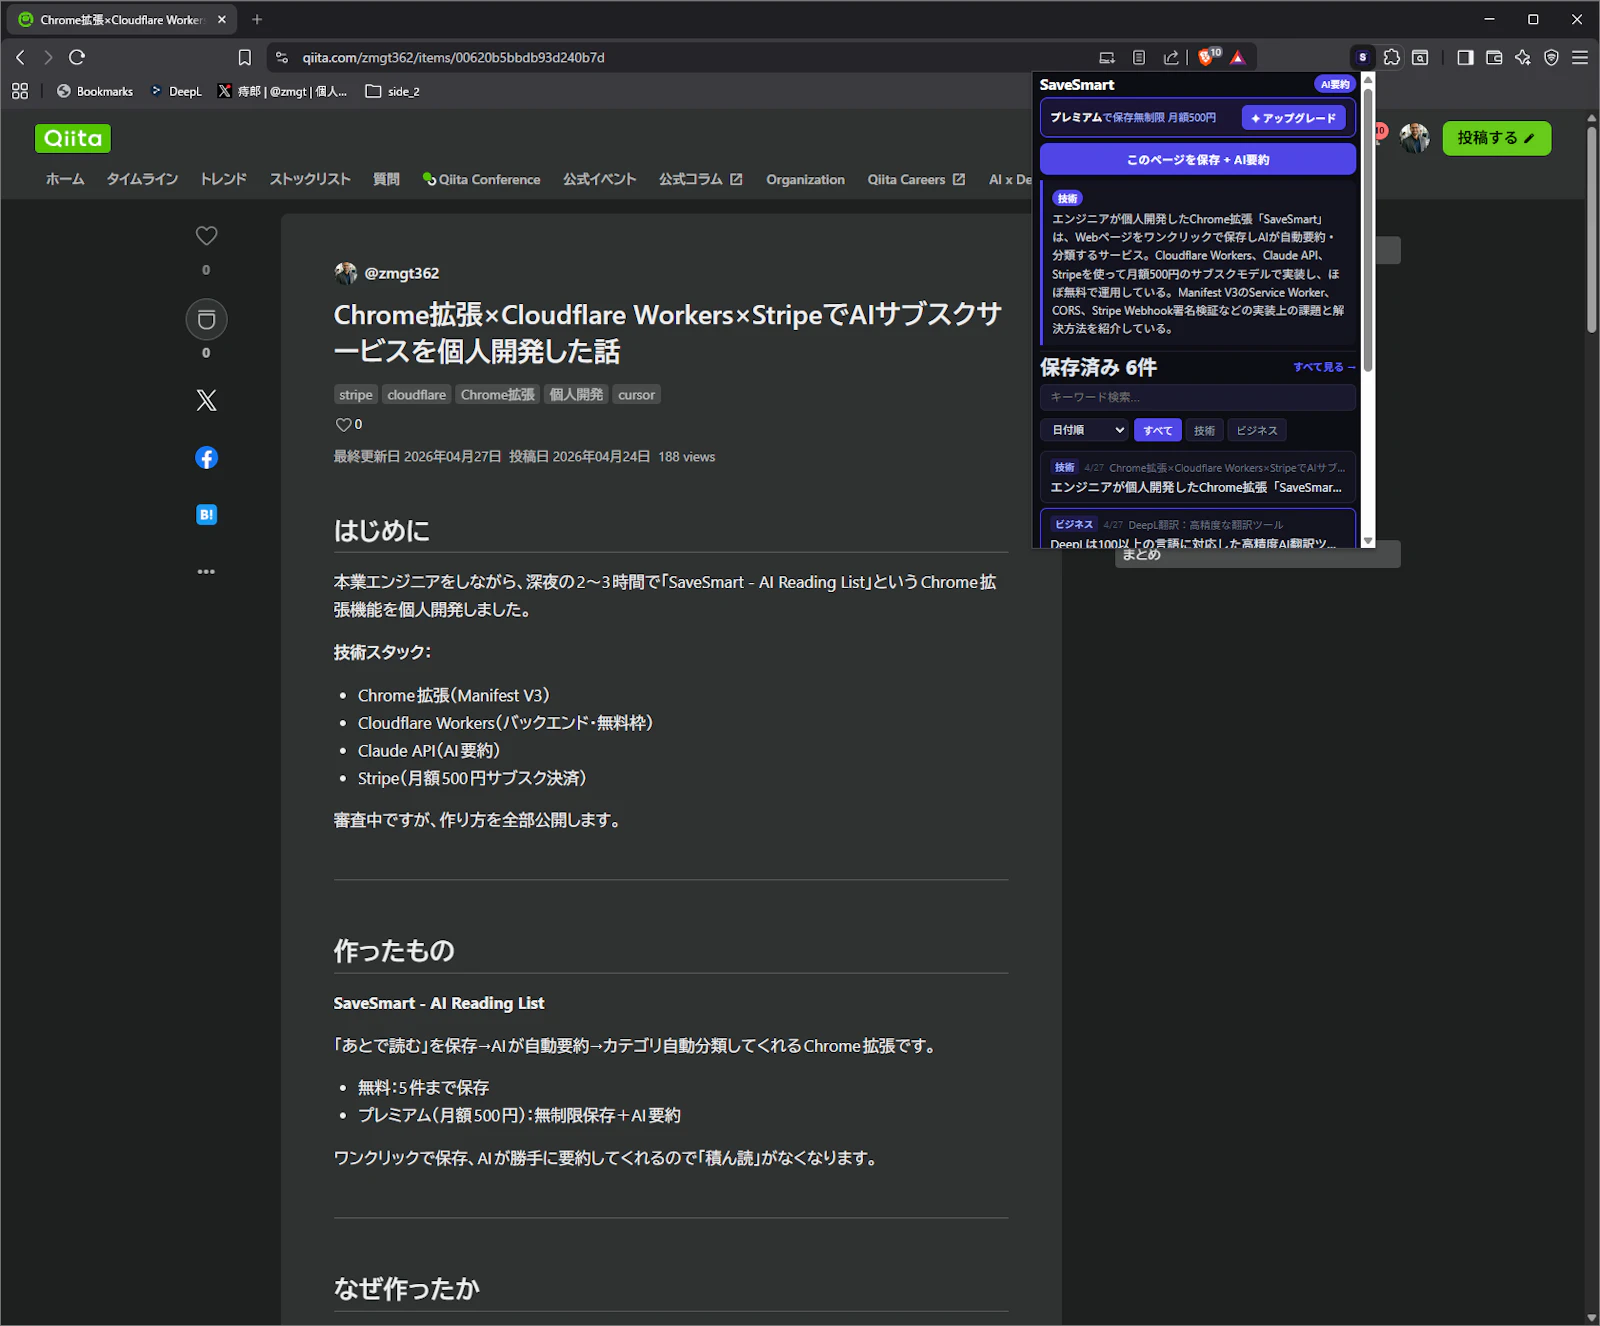This screenshot has height=1326, width=1600.
Task: Like the article with the heart icon
Action: [206, 236]
